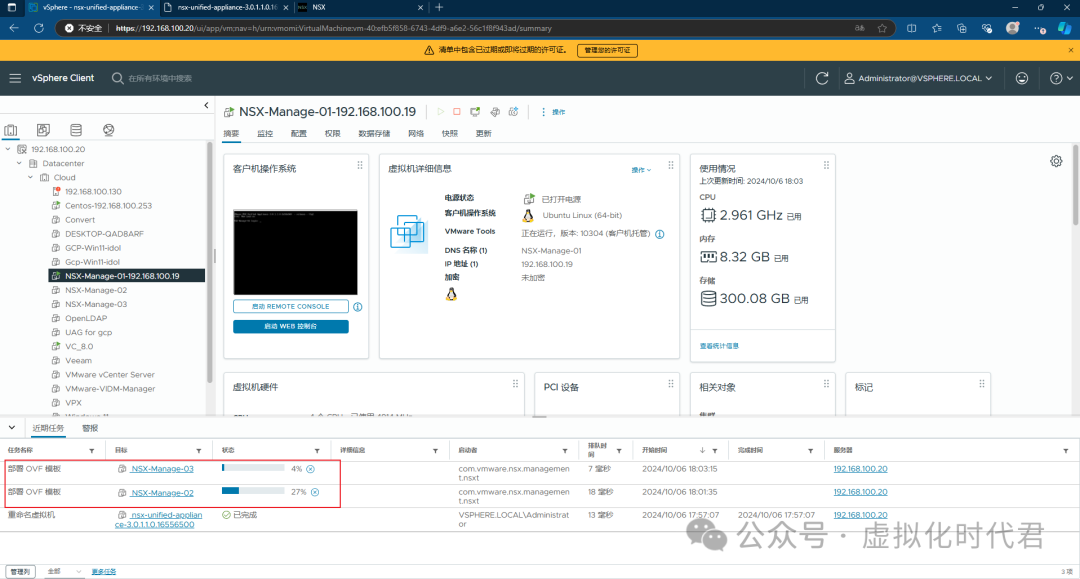Click 管理列 manage columns button

[20, 571]
